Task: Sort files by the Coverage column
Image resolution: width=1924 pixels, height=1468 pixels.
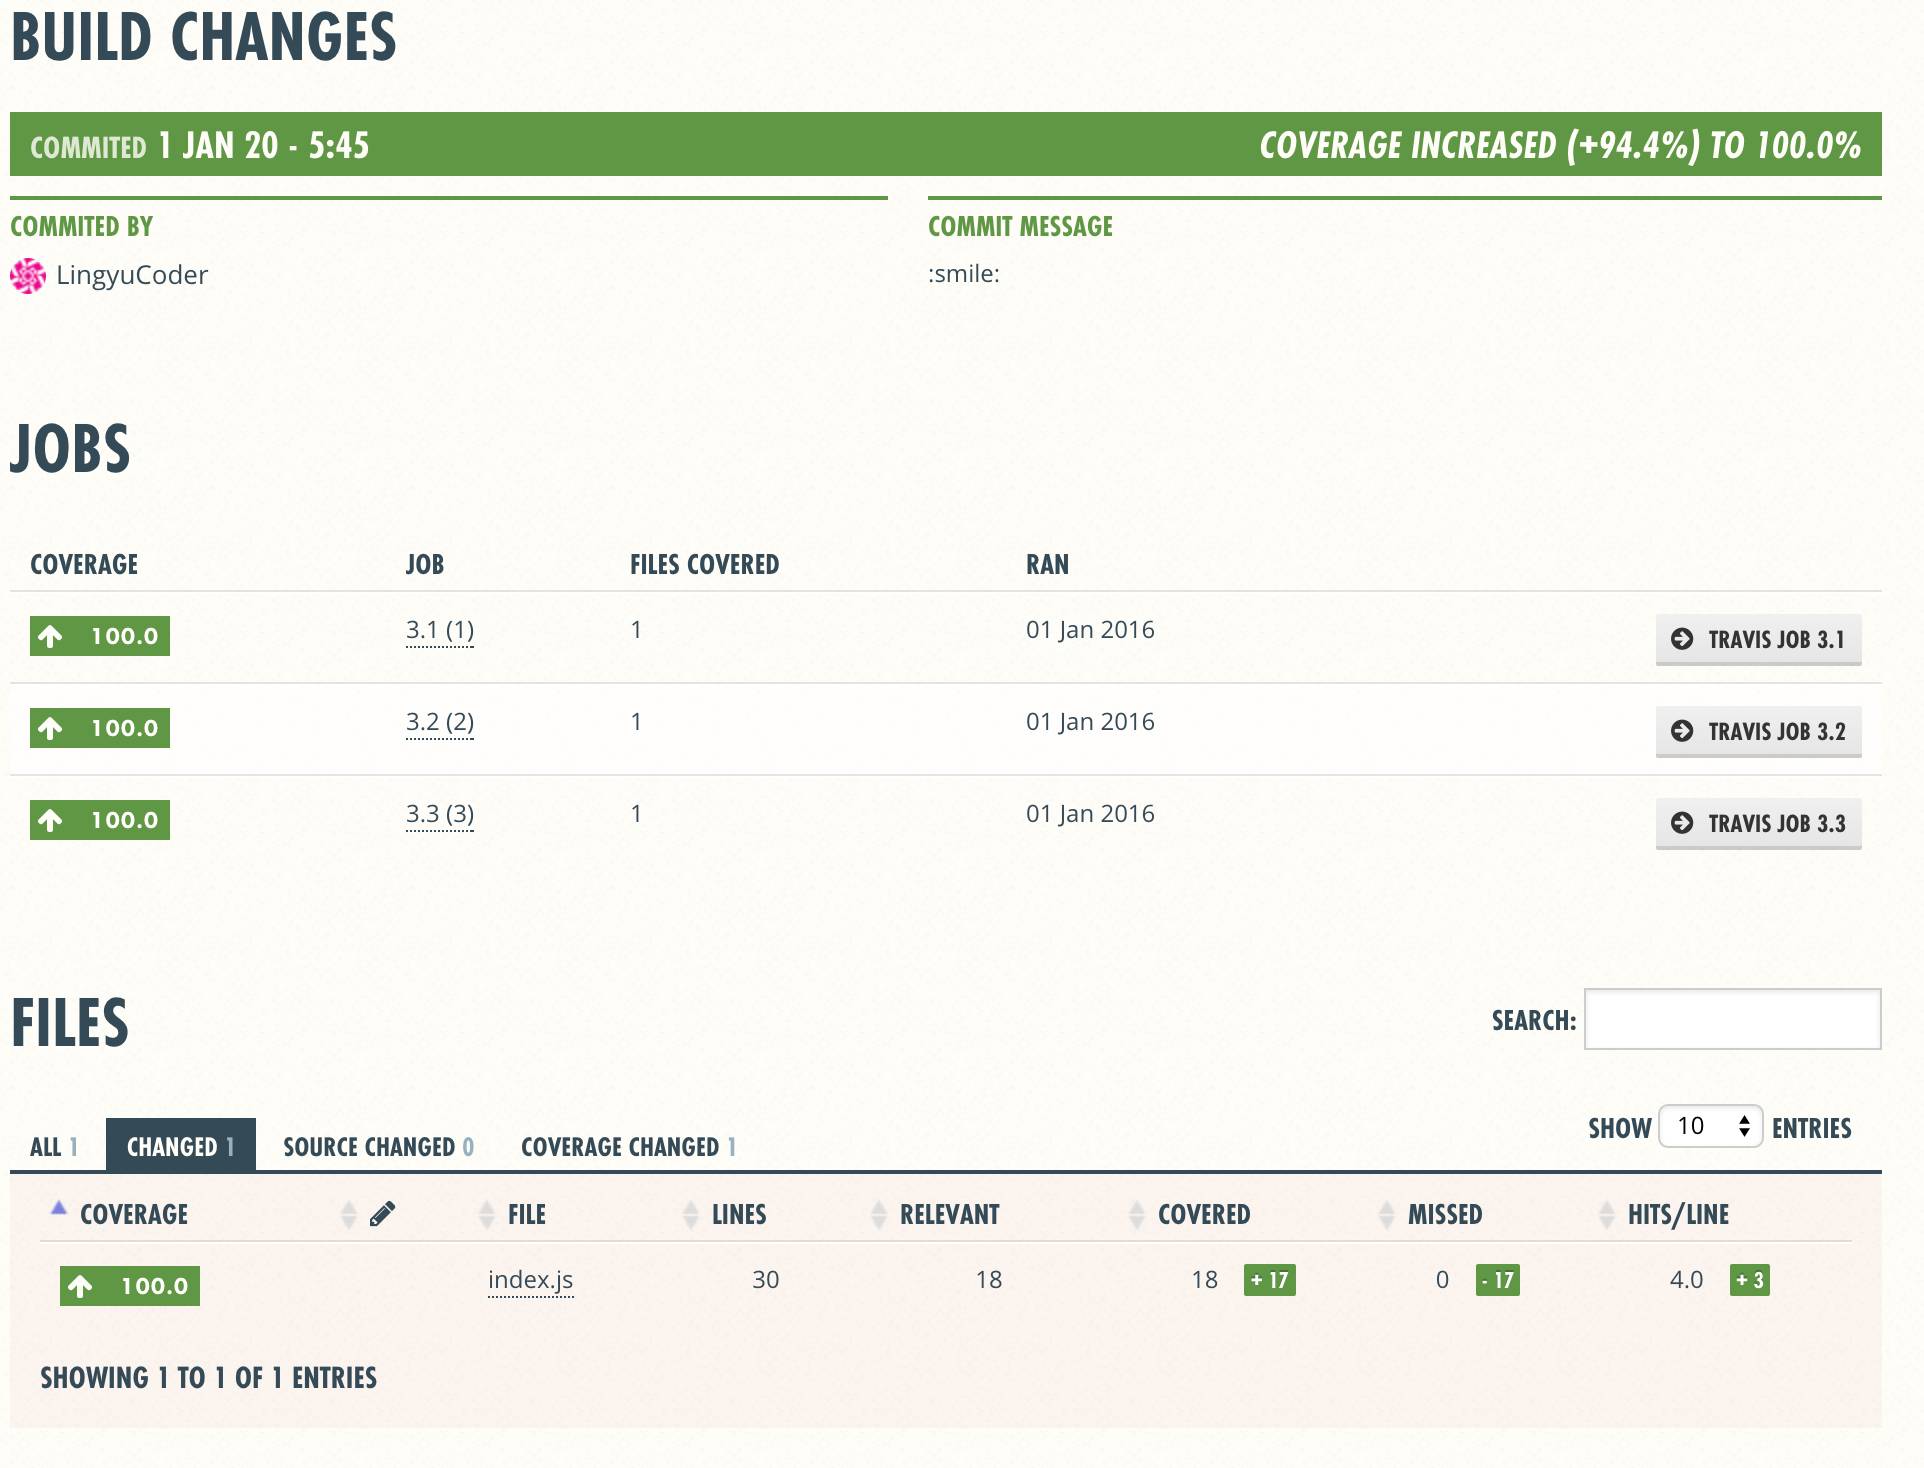Action: click(133, 1214)
